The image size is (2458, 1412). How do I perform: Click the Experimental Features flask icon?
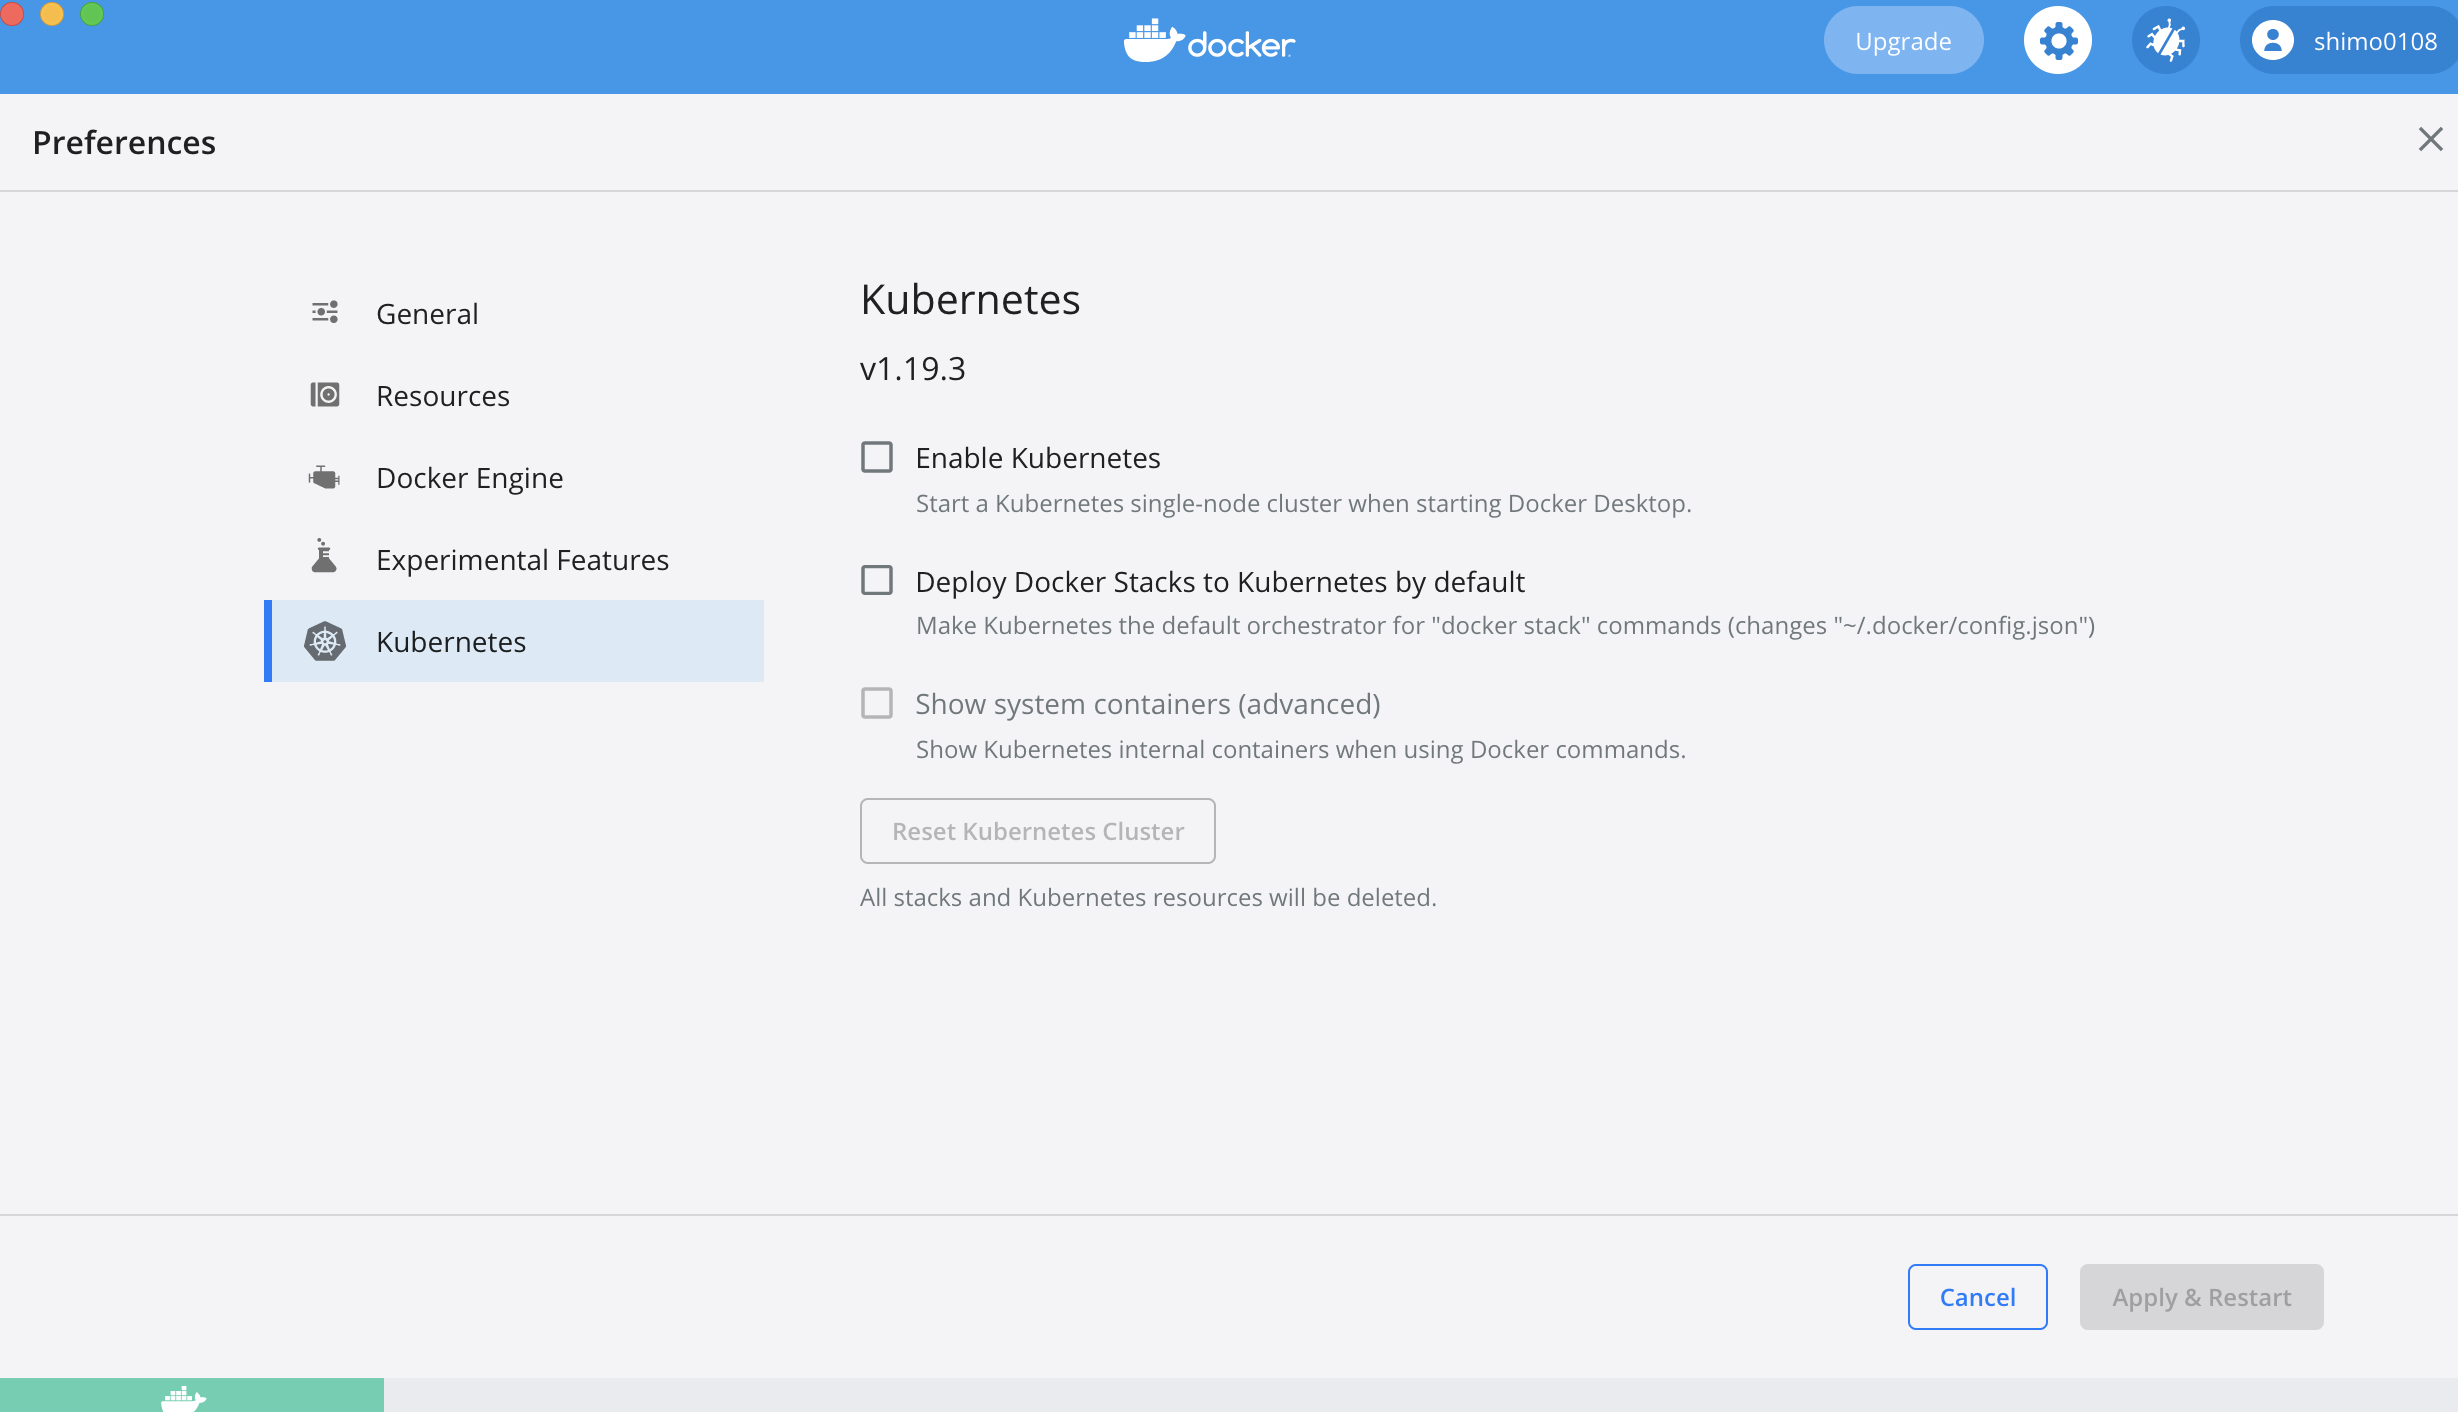(x=324, y=557)
